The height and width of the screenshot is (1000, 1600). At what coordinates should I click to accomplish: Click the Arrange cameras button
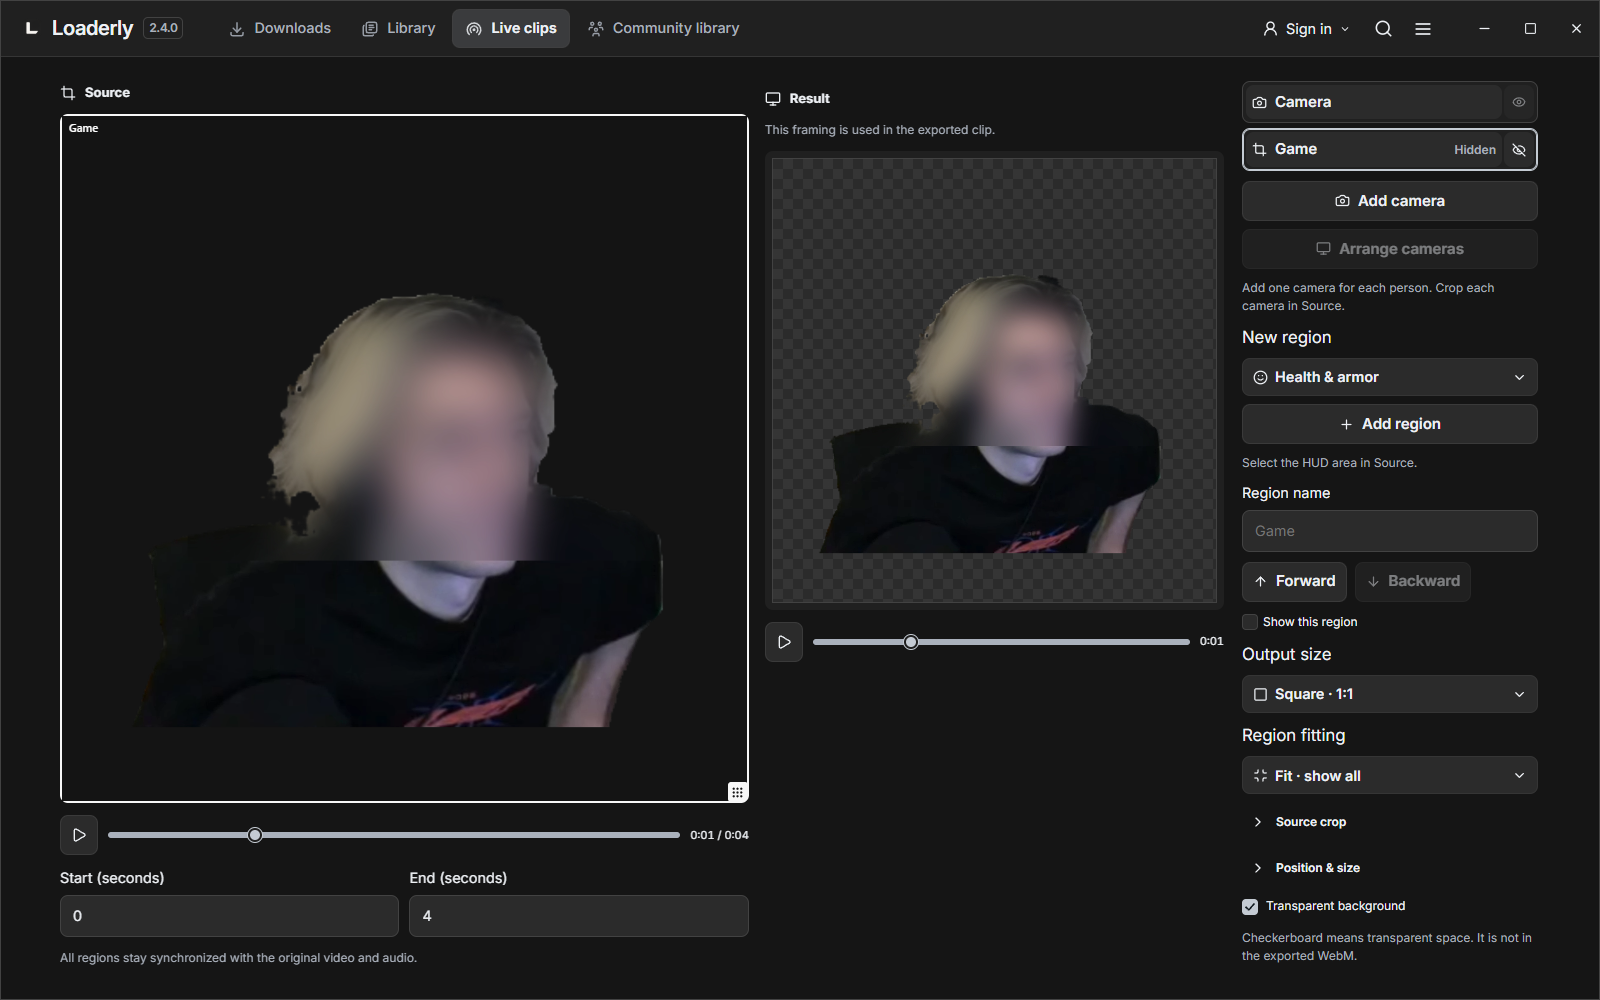[x=1390, y=249]
